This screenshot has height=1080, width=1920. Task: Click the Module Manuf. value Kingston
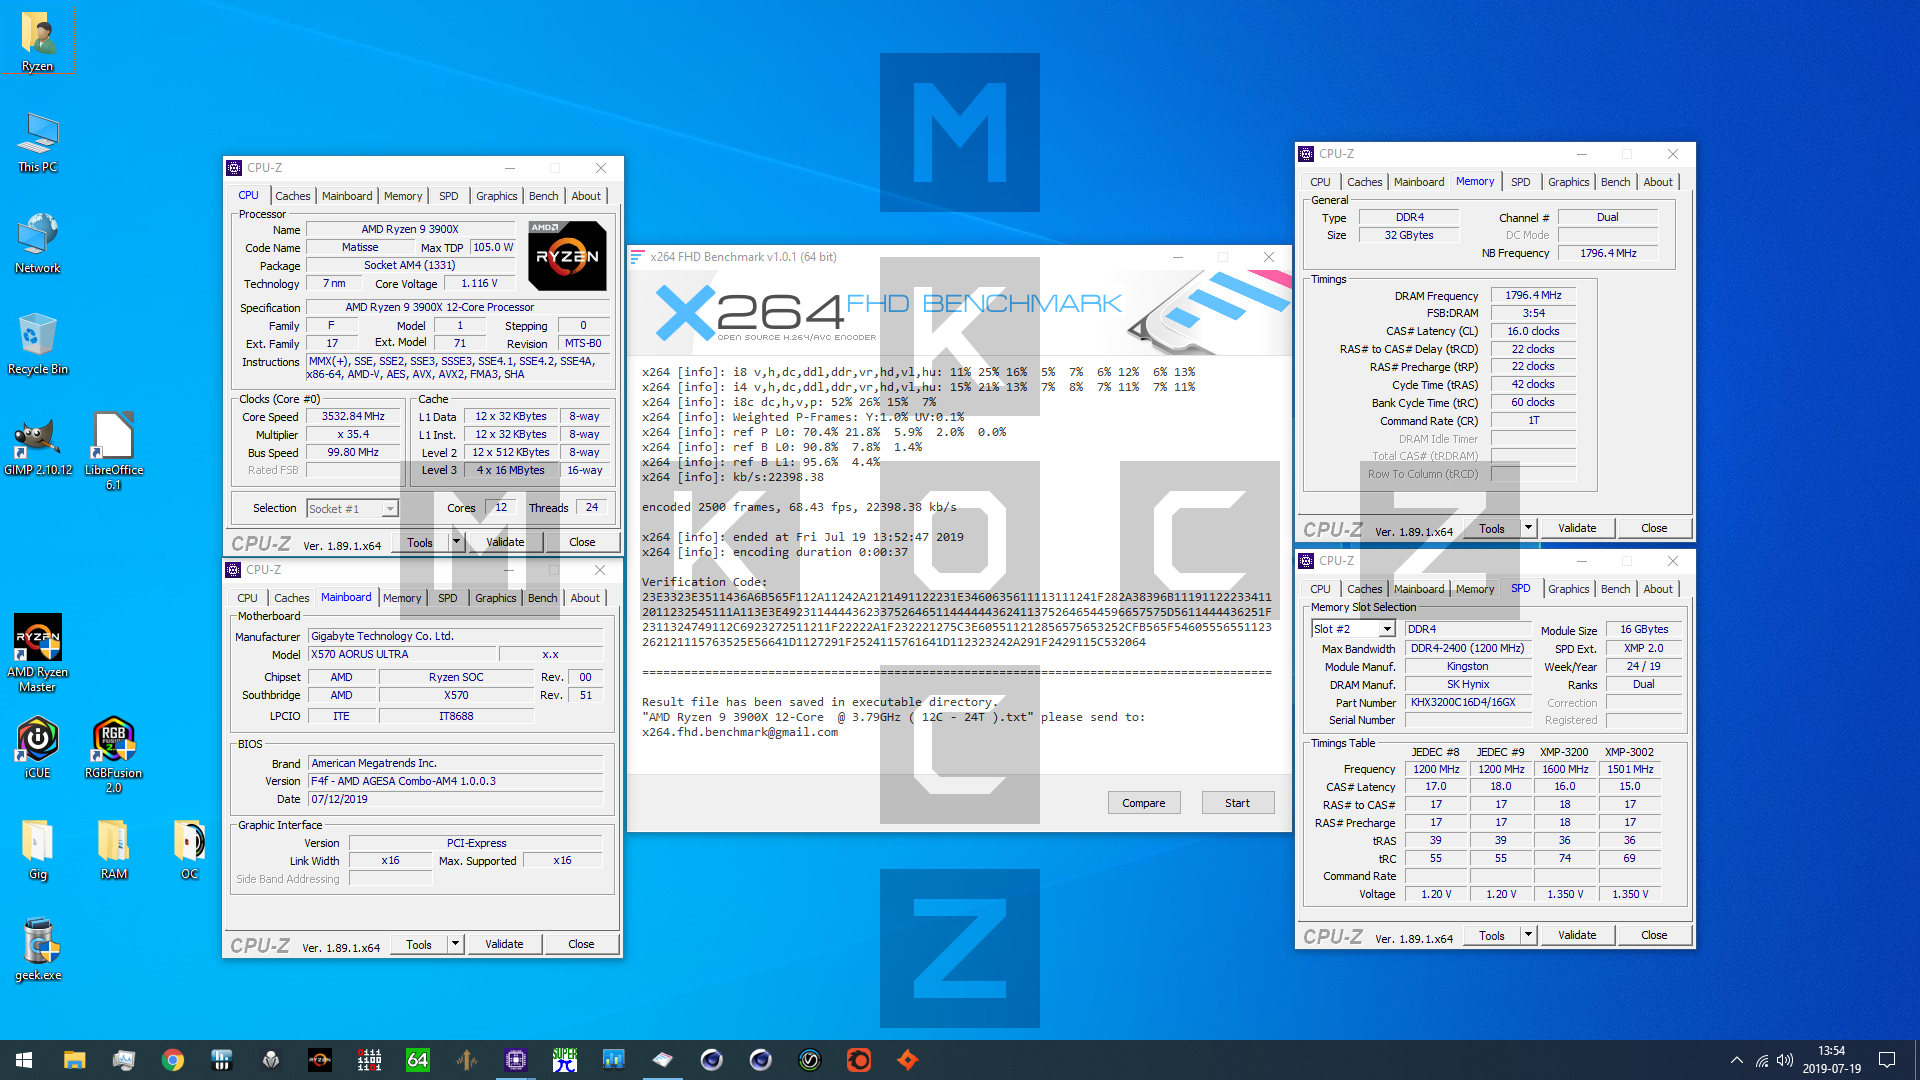(x=1468, y=667)
